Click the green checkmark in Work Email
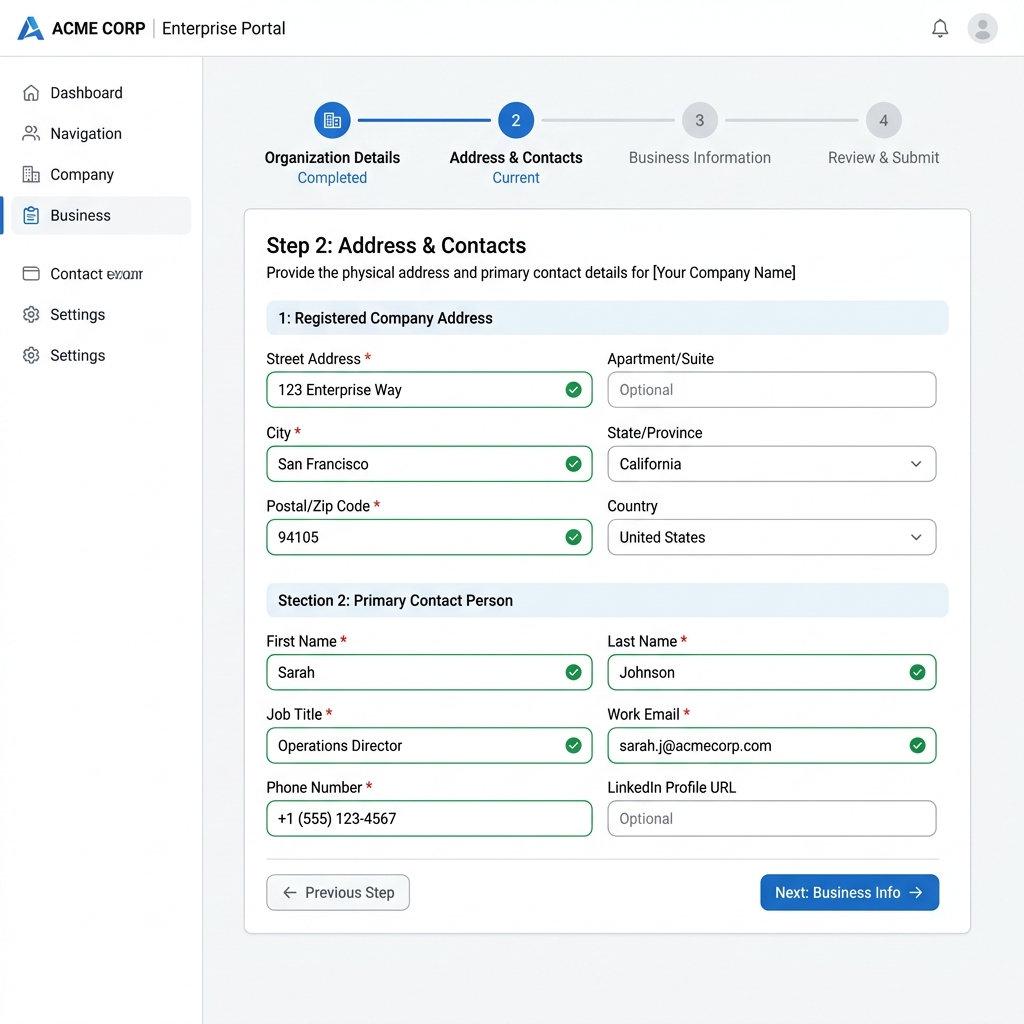This screenshot has width=1024, height=1024. pos(918,746)
